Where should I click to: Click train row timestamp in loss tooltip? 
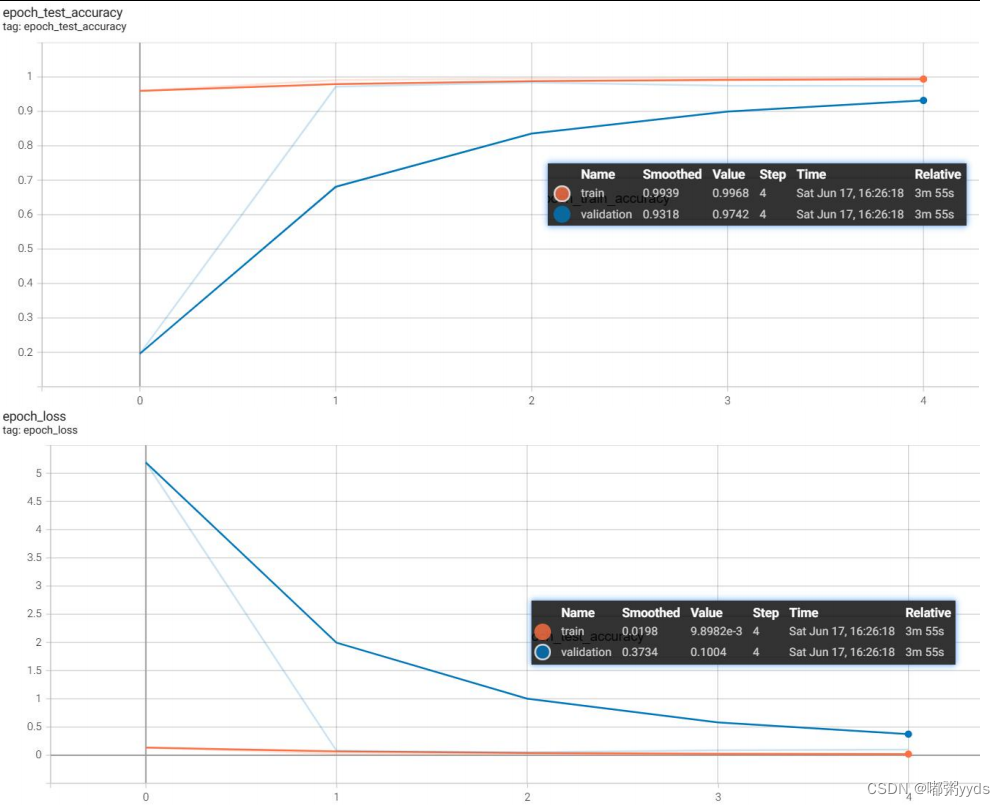point(842,631)
